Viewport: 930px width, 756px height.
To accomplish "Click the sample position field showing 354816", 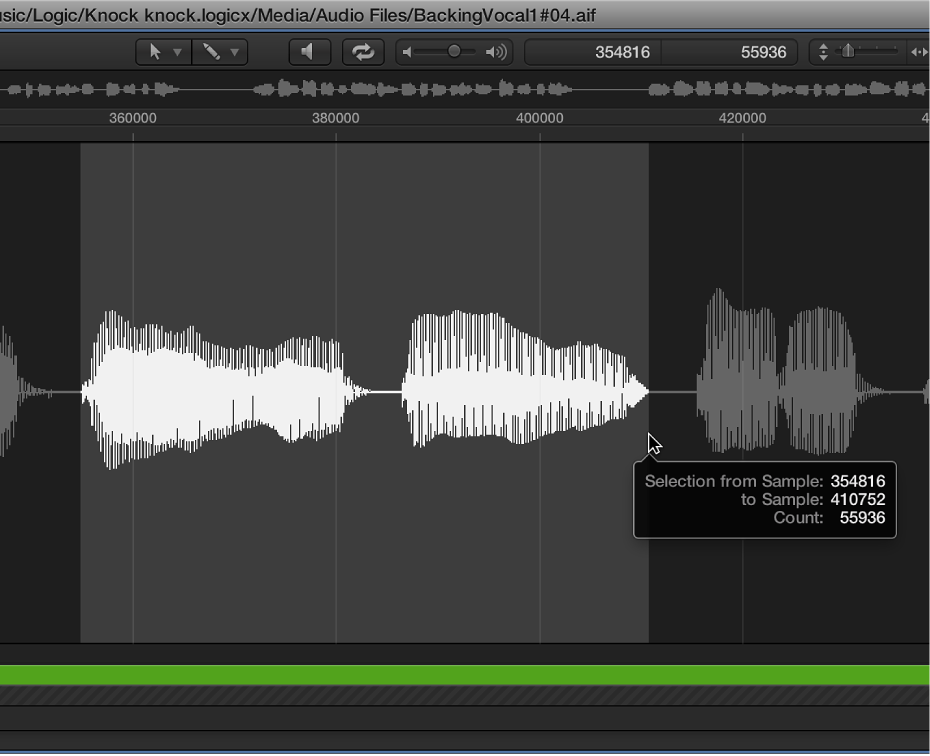I will coord(620,51).
